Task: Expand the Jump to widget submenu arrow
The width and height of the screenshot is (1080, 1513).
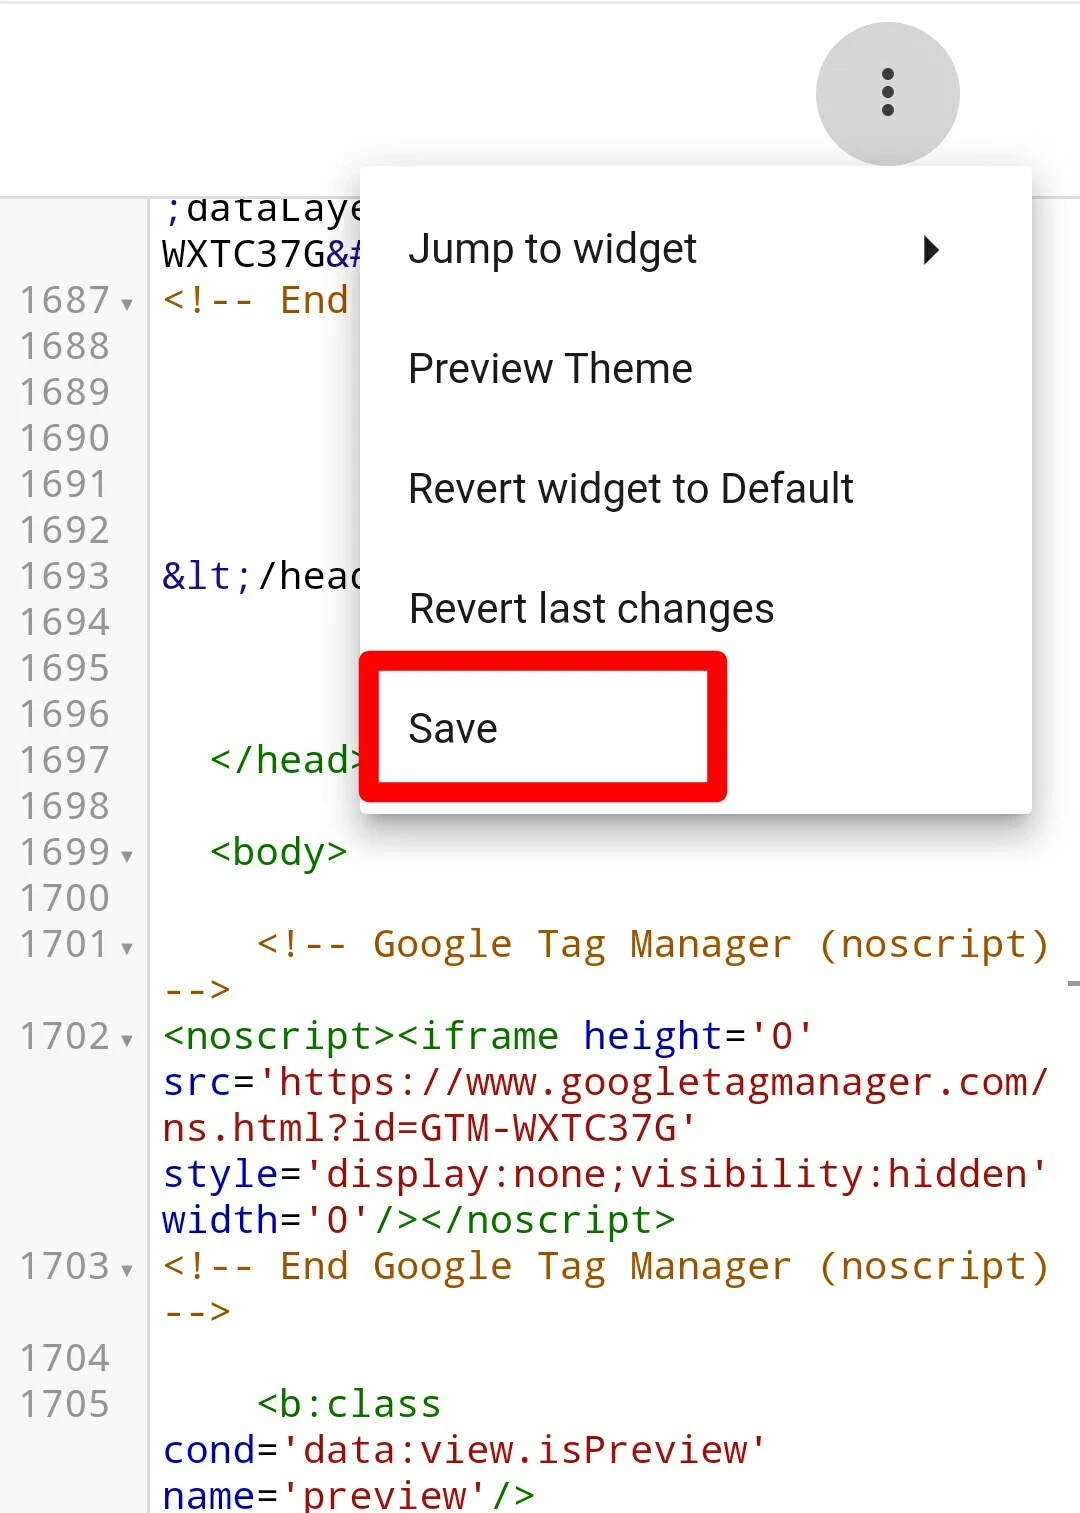Action: 931,249
